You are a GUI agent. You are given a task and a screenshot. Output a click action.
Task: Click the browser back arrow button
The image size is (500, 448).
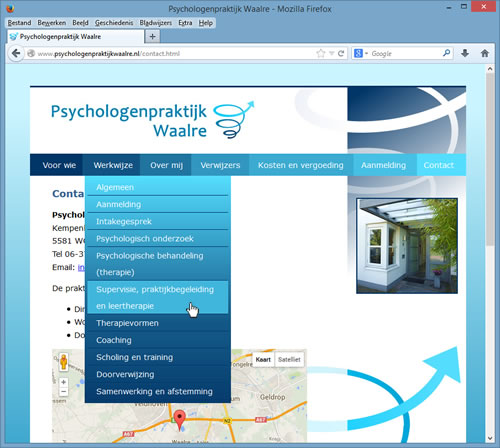16,53
